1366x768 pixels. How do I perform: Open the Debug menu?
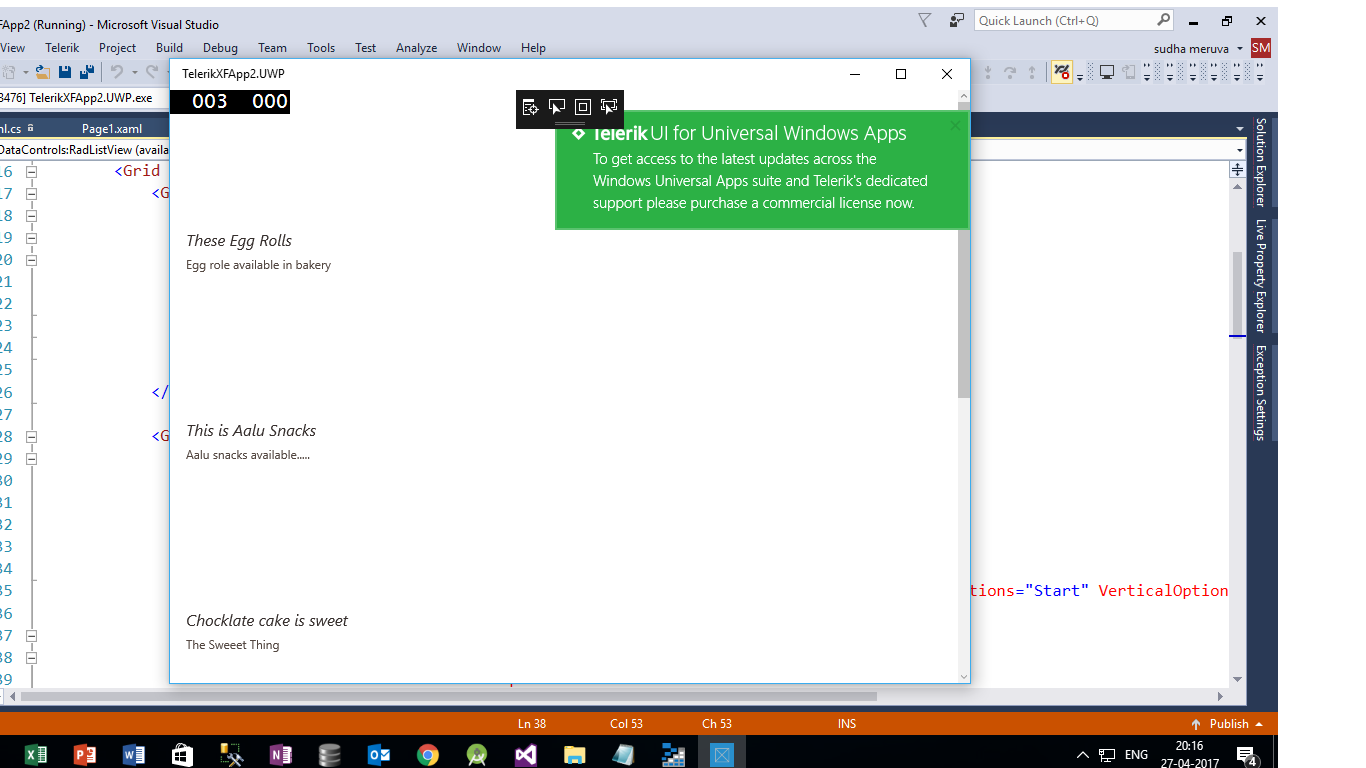coord(220,48)
